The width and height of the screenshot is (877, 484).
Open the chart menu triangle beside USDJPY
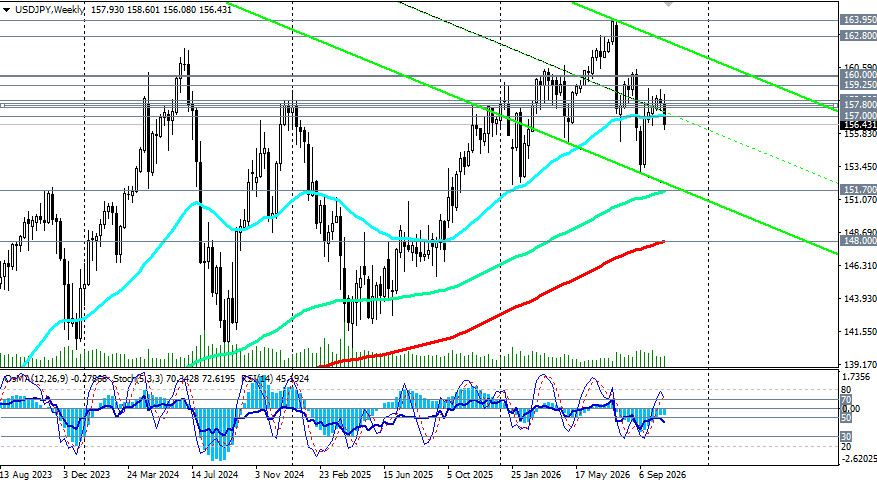tap(6, 10)
